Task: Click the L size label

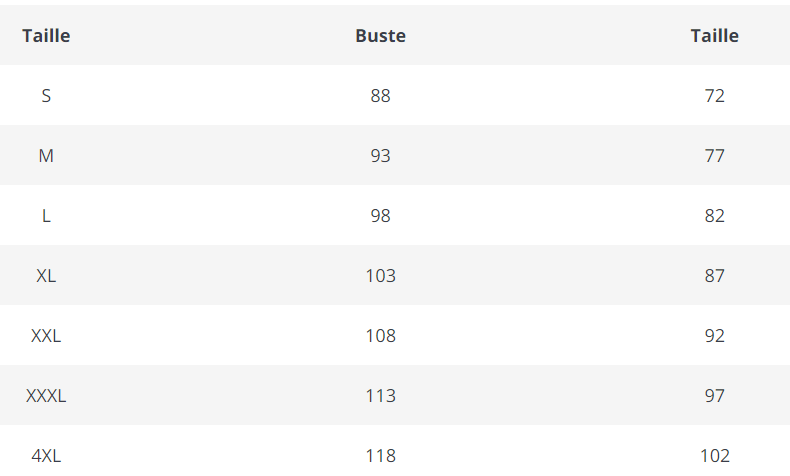Action: 46,216
